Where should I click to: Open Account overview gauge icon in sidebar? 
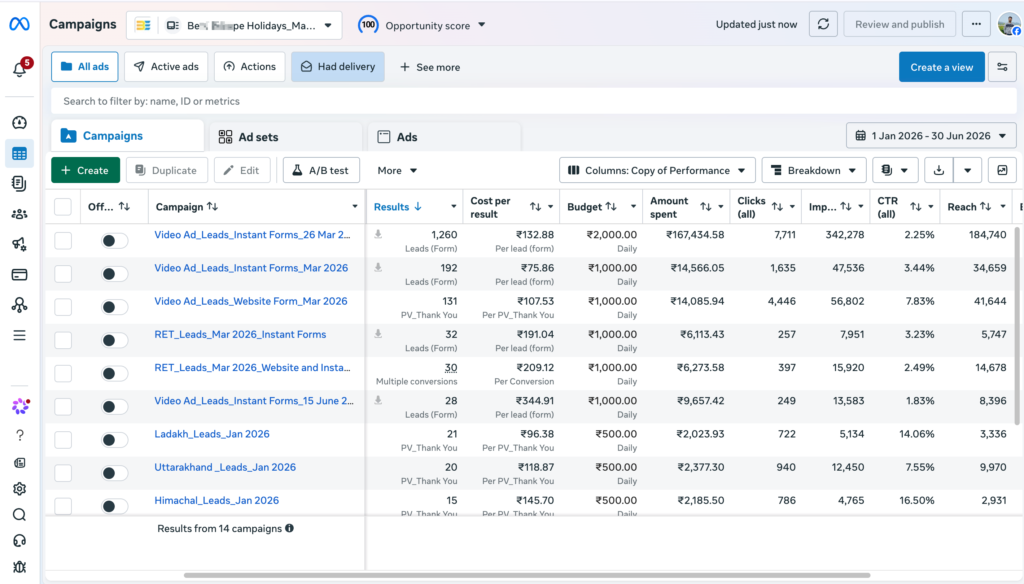click(20, 122)
